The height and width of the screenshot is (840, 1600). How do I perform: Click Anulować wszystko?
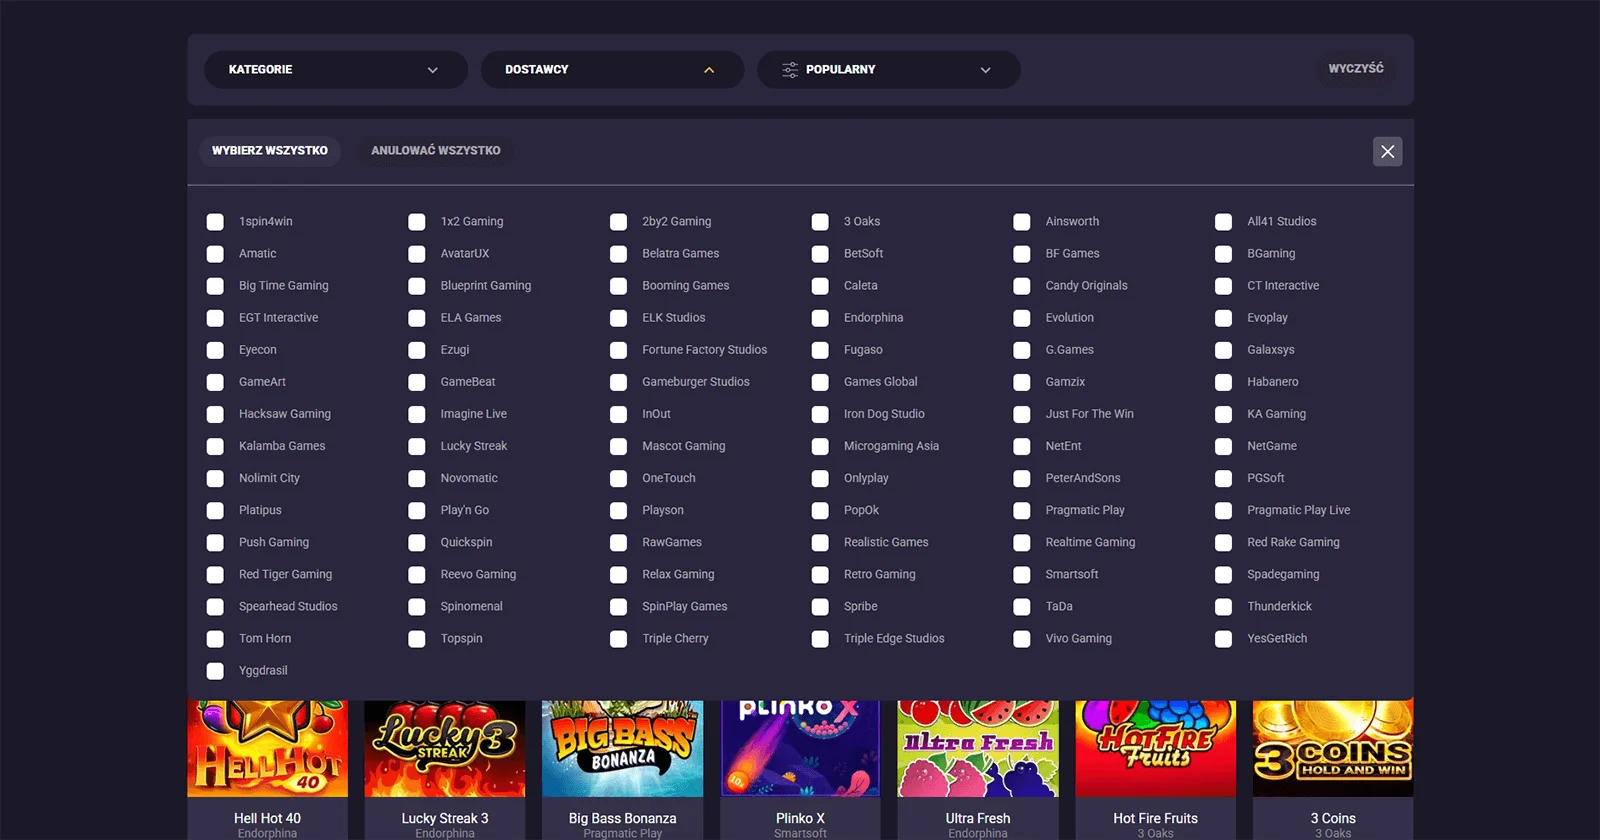[436, 151]
